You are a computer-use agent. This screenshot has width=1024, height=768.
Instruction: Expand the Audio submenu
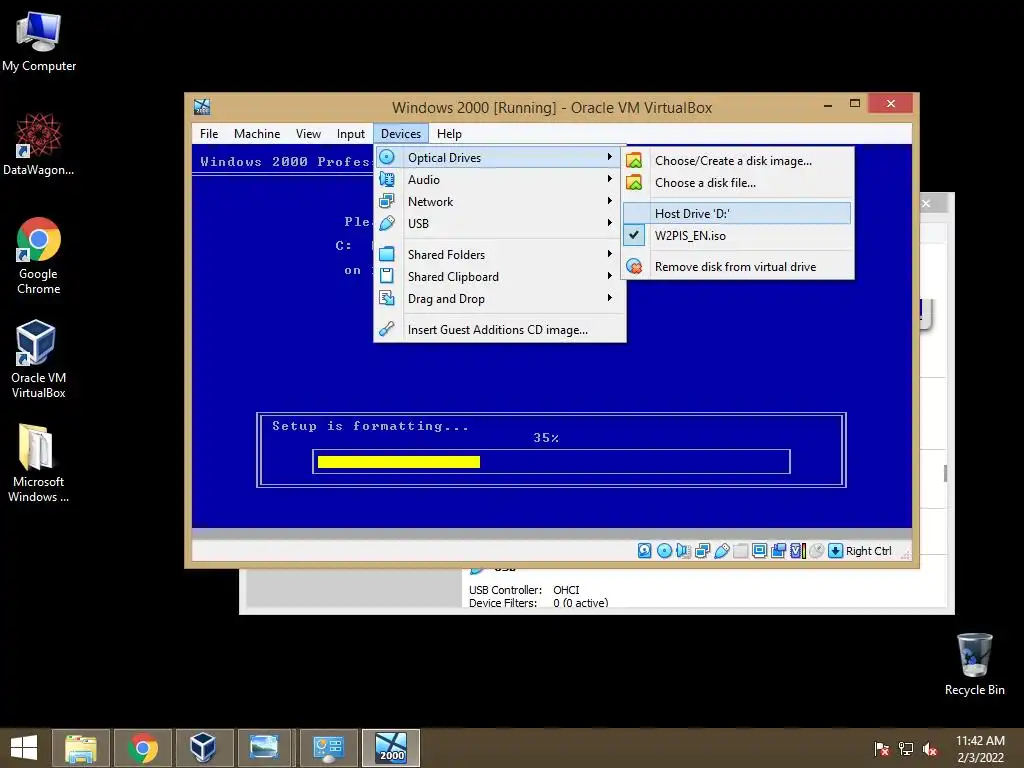pos(500,180)
